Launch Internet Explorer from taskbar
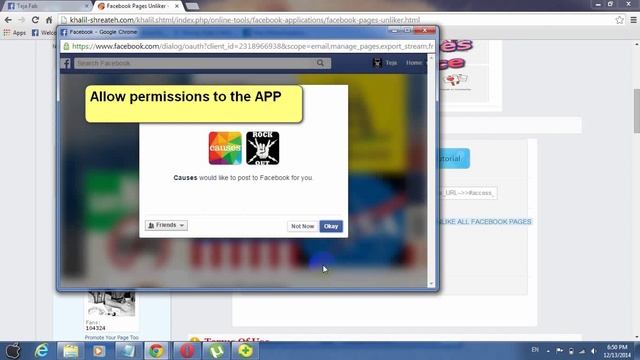Viewport: 640px width, 360px height. click(42, 351)
